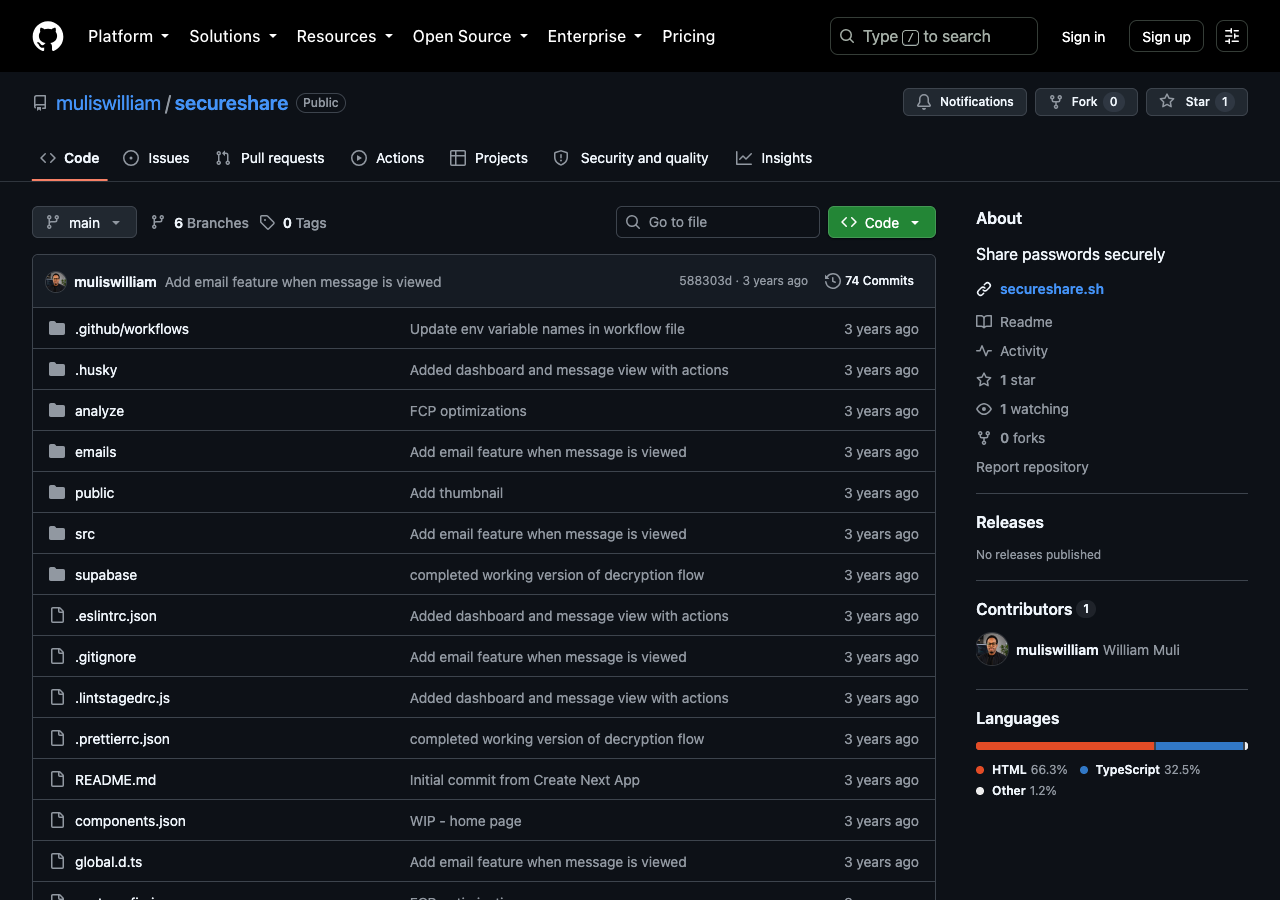Click the repository book icon beside muliswilliam
1280x900 pixels.
(40, 103)
